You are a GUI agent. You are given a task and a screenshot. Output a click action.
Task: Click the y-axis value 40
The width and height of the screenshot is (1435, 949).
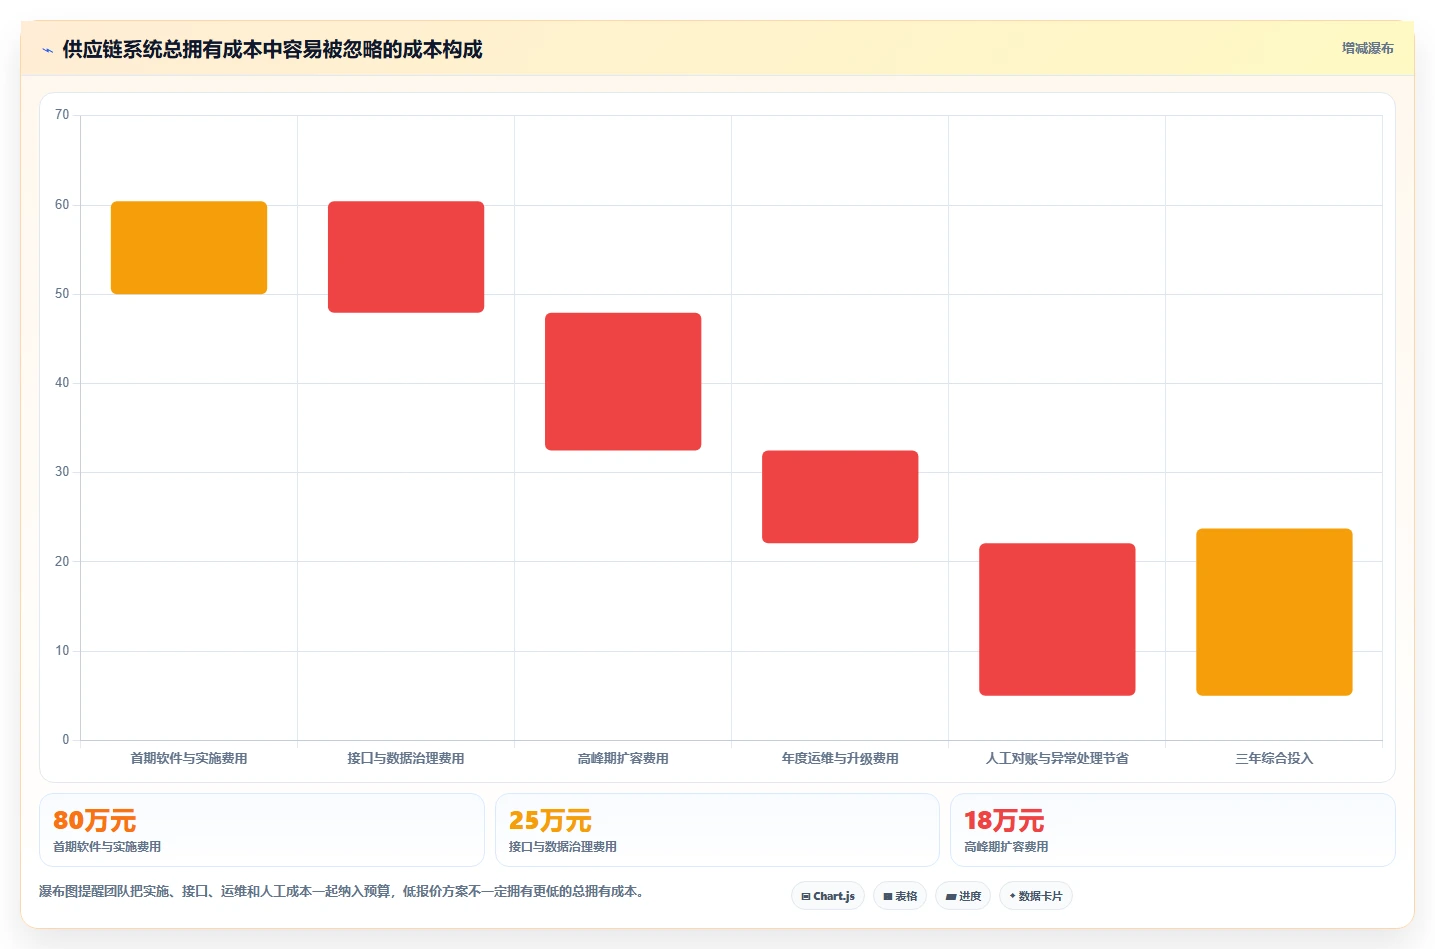coord(62,383)
